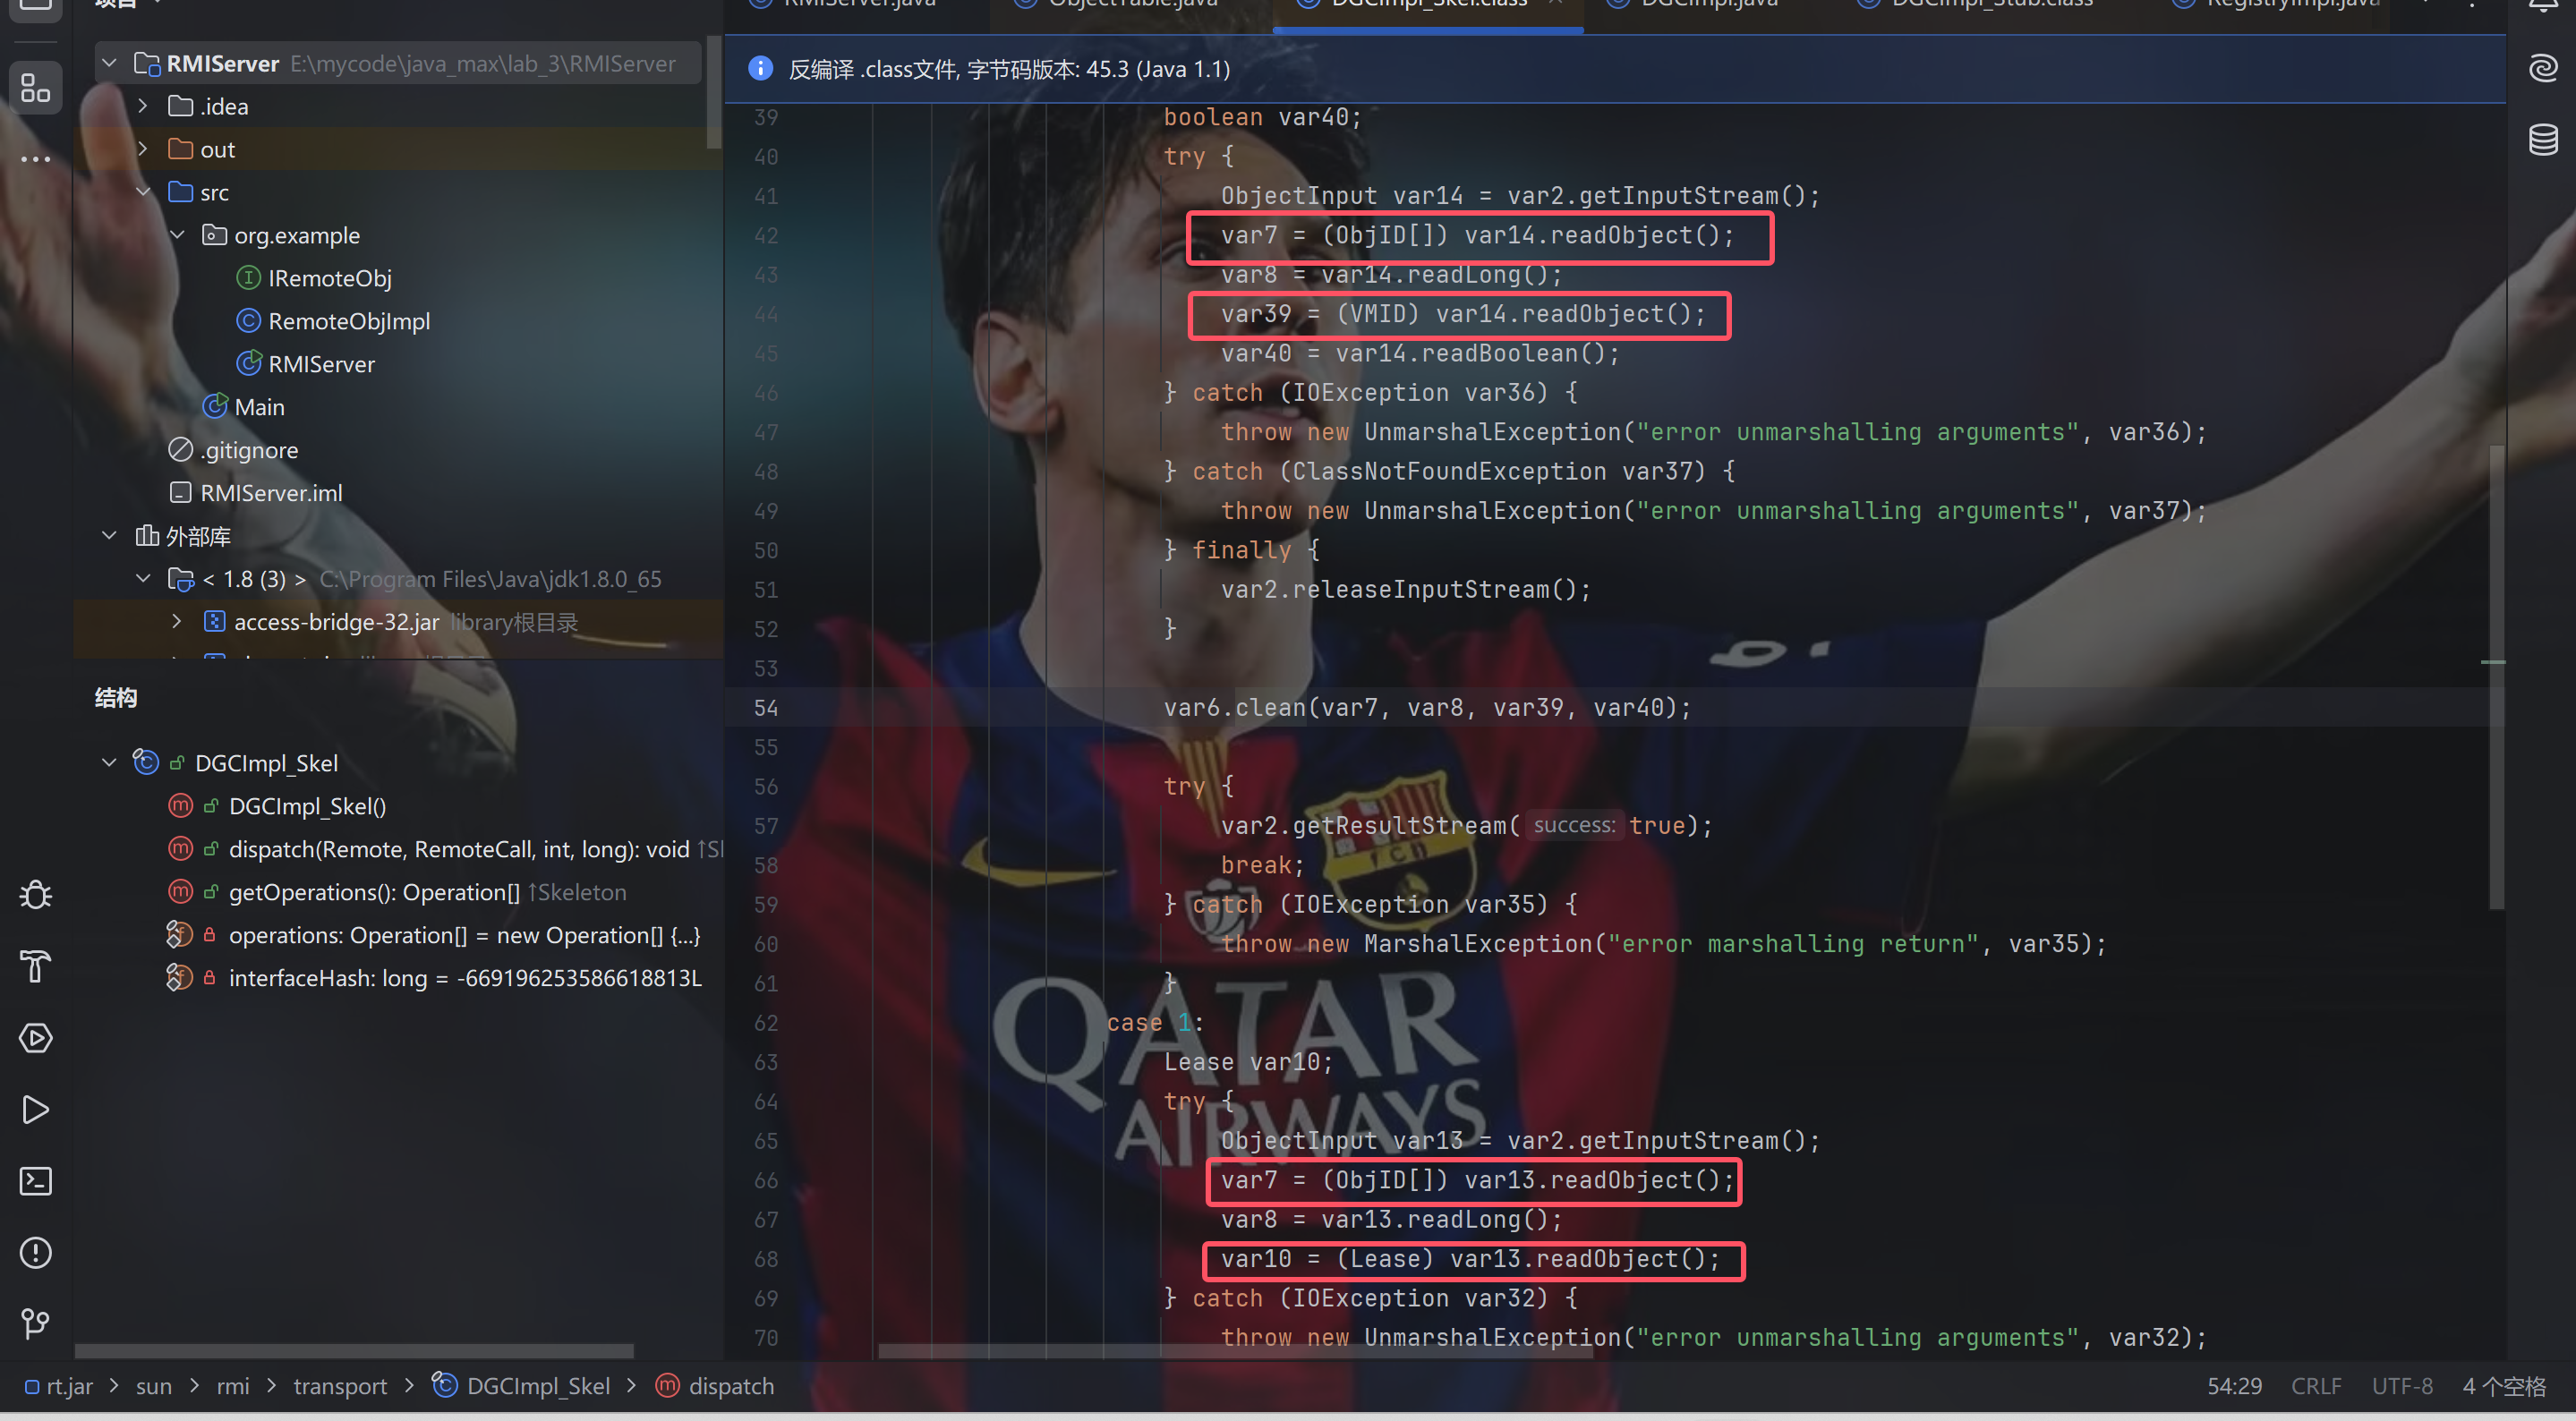This screenshot has height=1421, width=2576.
Task: Open the cursor position 54:29 widget
Action: coord(2234,1386)
